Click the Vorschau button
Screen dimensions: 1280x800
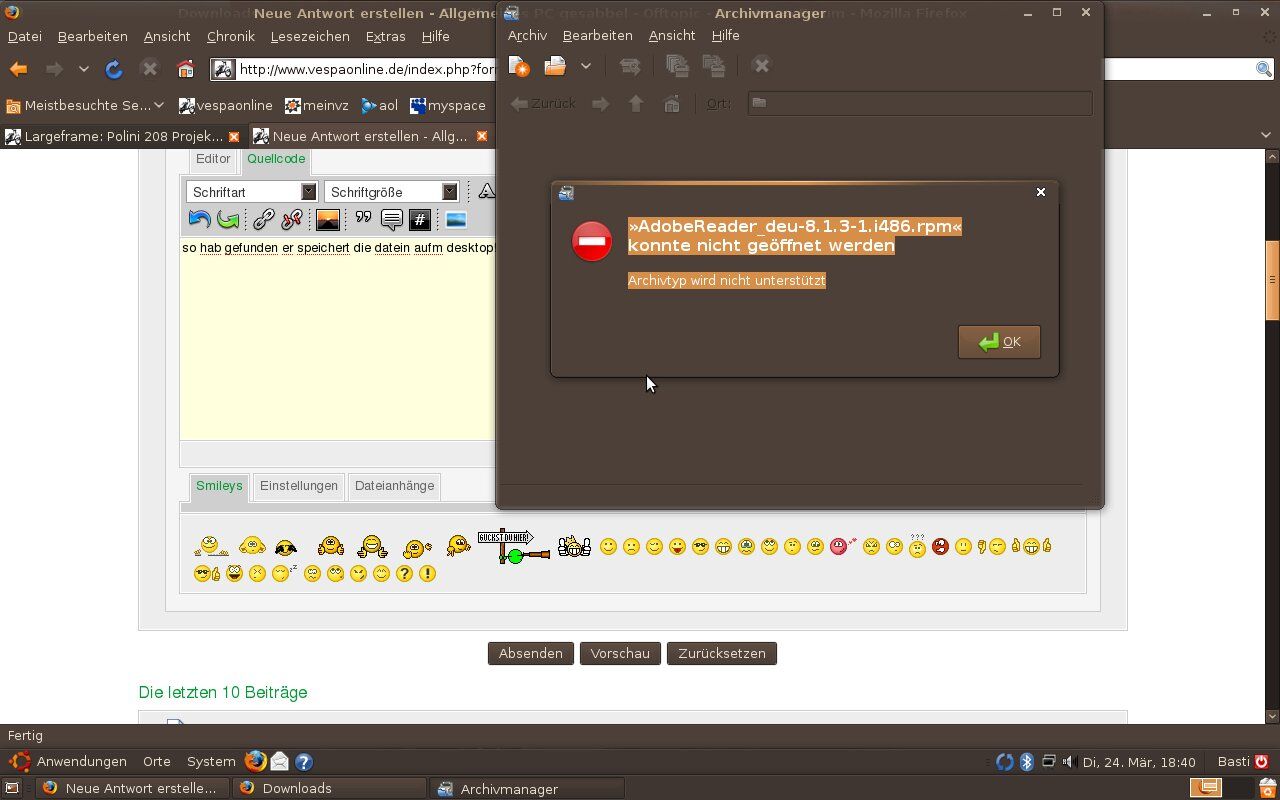point(620,653)
